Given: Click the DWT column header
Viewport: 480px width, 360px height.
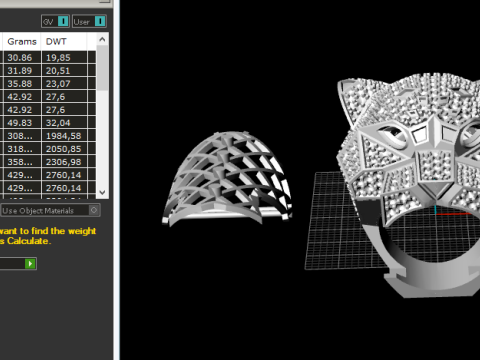Looking at the screenshot, I should point(63,42).
